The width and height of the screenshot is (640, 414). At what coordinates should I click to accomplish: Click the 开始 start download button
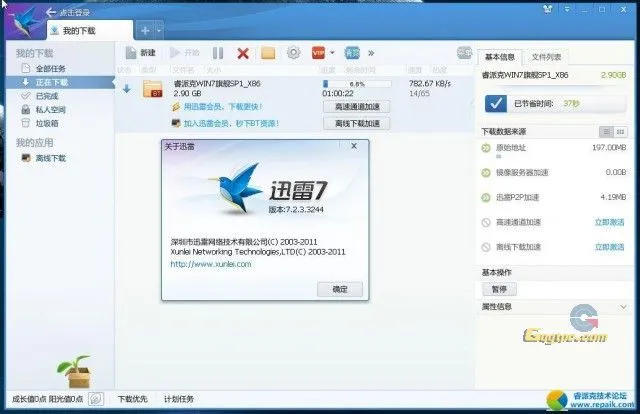click(x=184, y=53)
